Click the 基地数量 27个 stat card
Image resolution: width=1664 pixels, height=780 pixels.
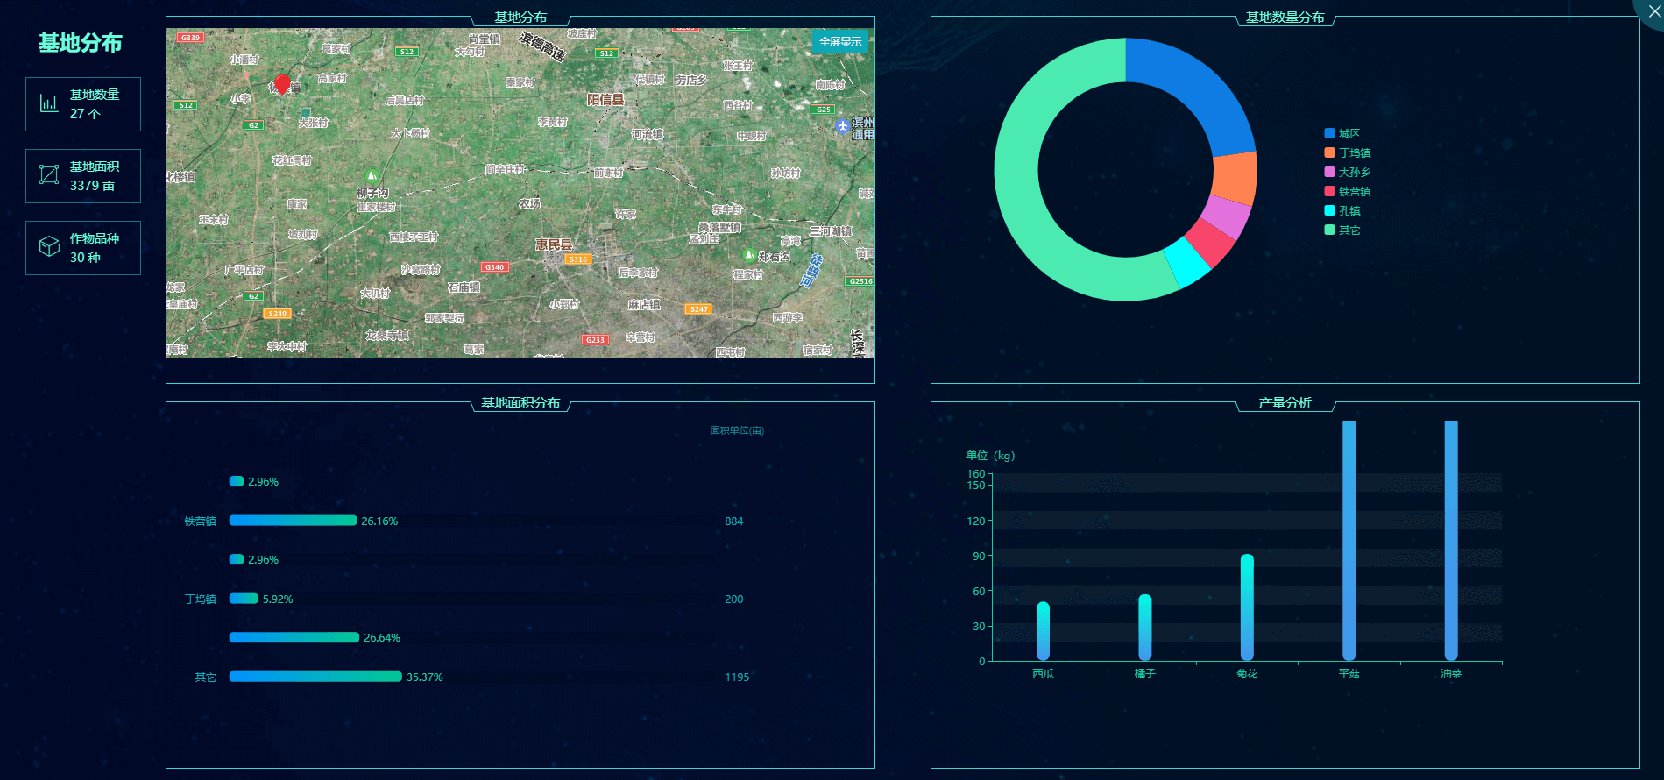click(83, 104)
